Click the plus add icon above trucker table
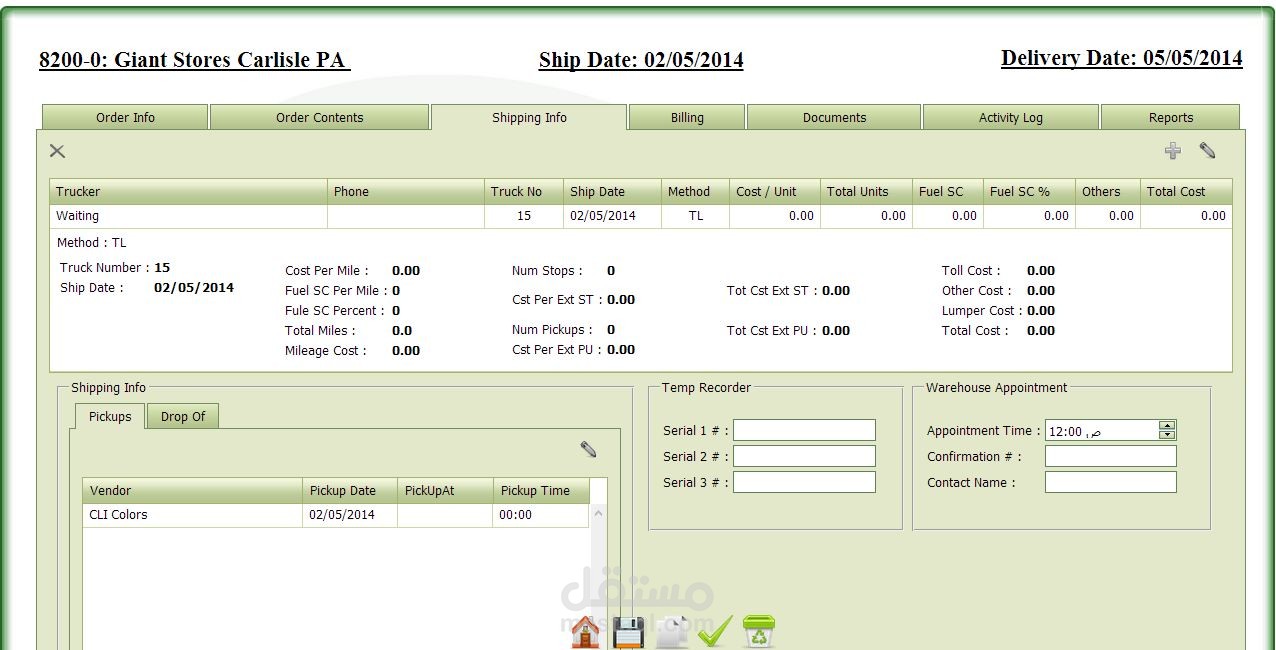 1172,151
